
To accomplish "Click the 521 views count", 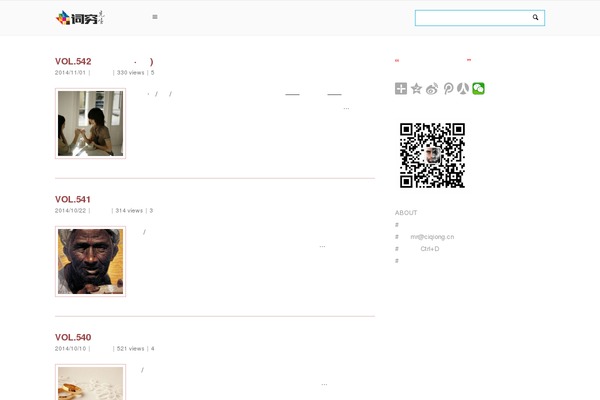I will 130,349.
